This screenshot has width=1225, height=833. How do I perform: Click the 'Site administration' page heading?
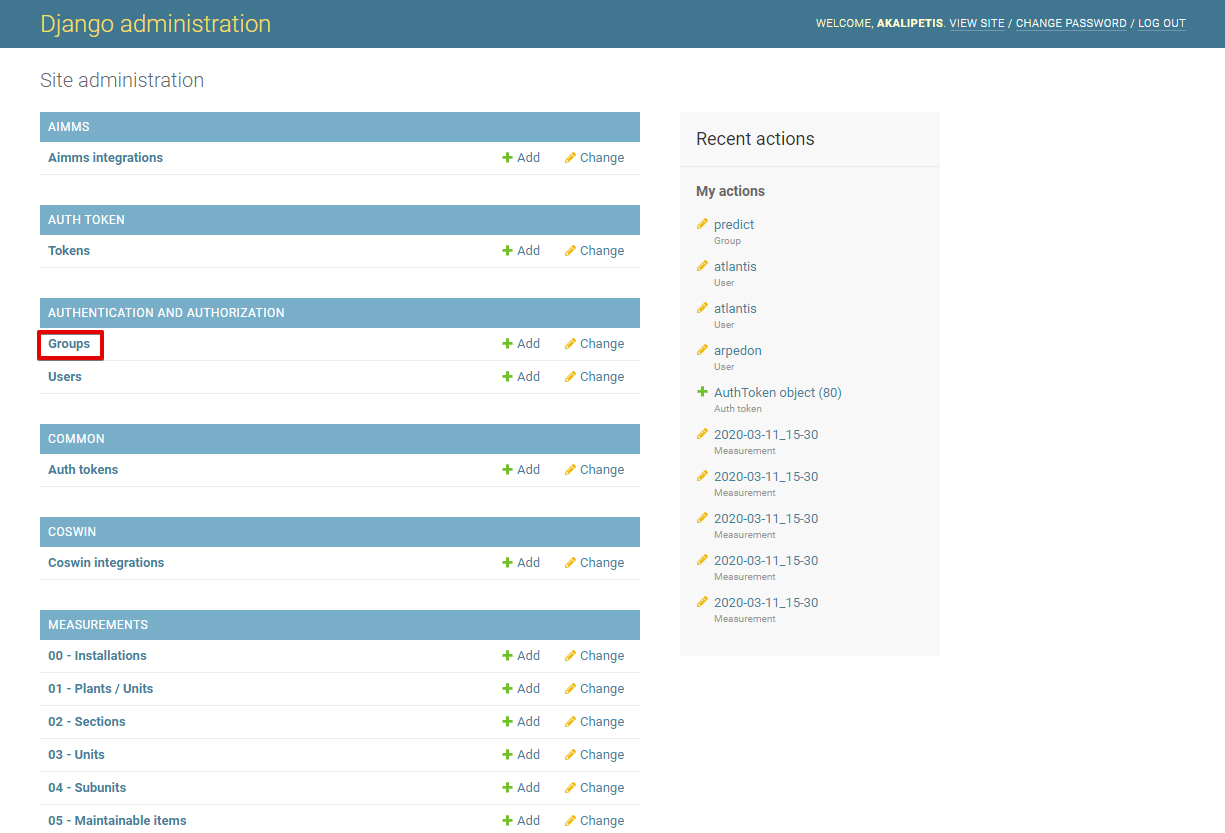point(122,80)
